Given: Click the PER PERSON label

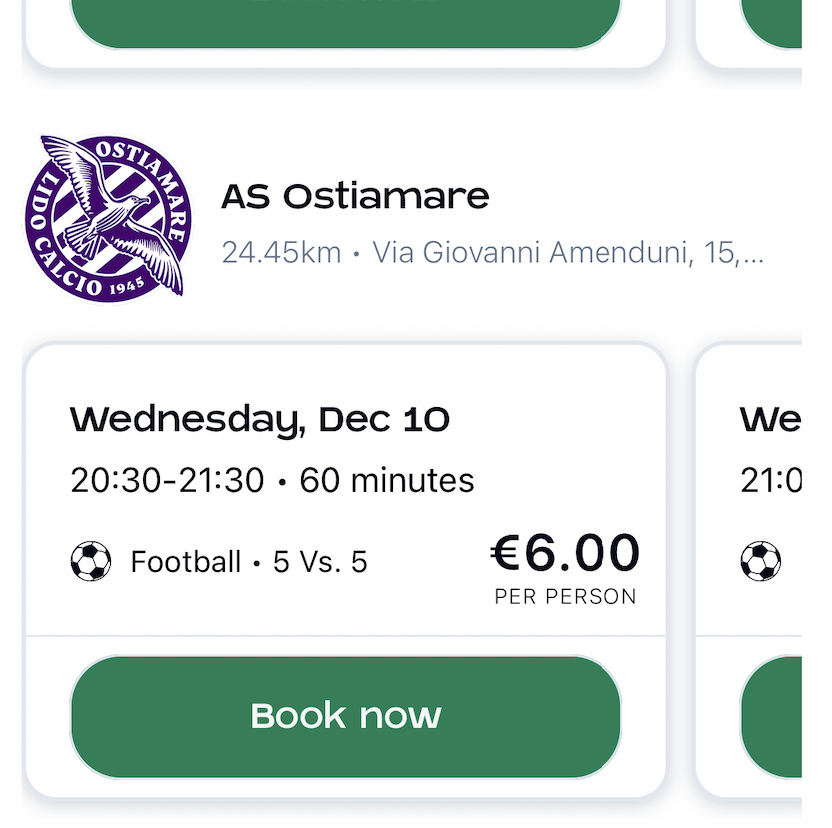Looking at the screenshot, I should click(x=565, y=597).
